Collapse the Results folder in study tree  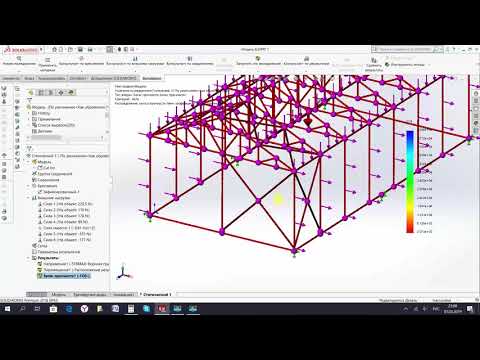coord(28,258)
